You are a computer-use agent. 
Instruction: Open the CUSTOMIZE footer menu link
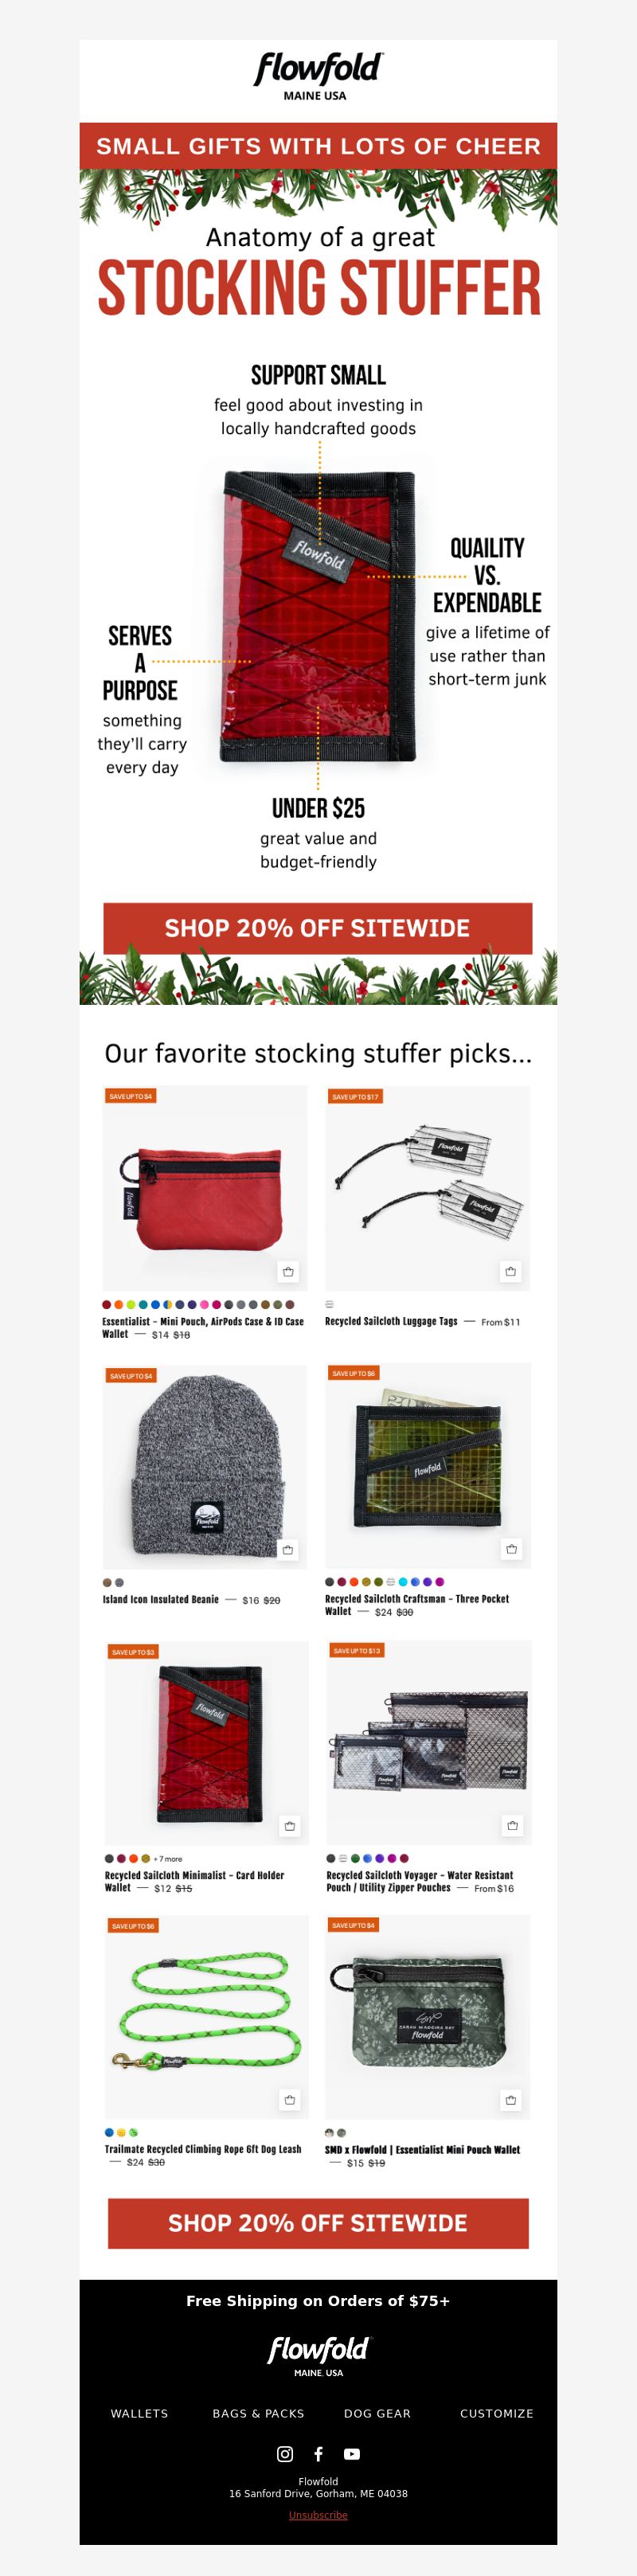[497, 2413]
